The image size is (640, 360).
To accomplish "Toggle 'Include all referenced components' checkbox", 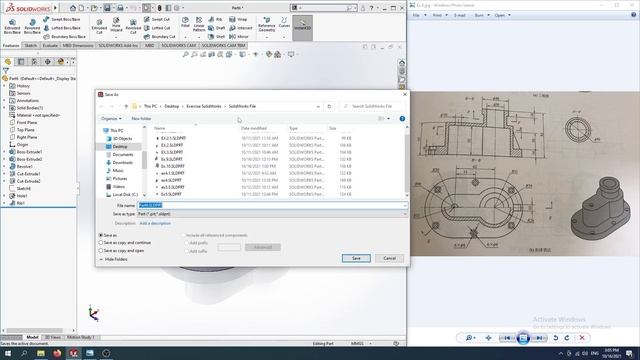I will pos(184,236).
